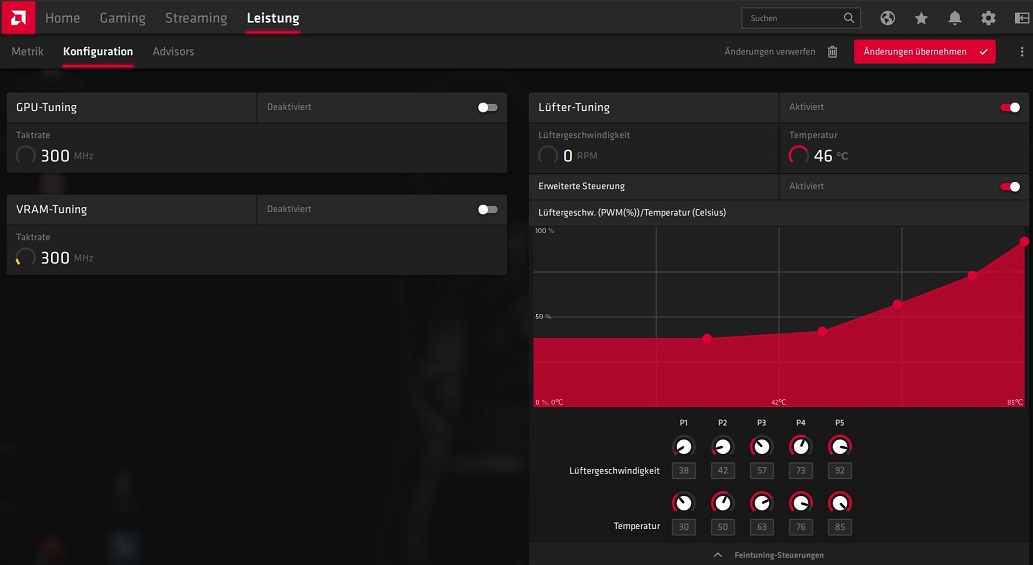This screenshot has width=1033, height=565.
Task: Adjust P3 fan speed dial
Action: click(x=762, y=446)
